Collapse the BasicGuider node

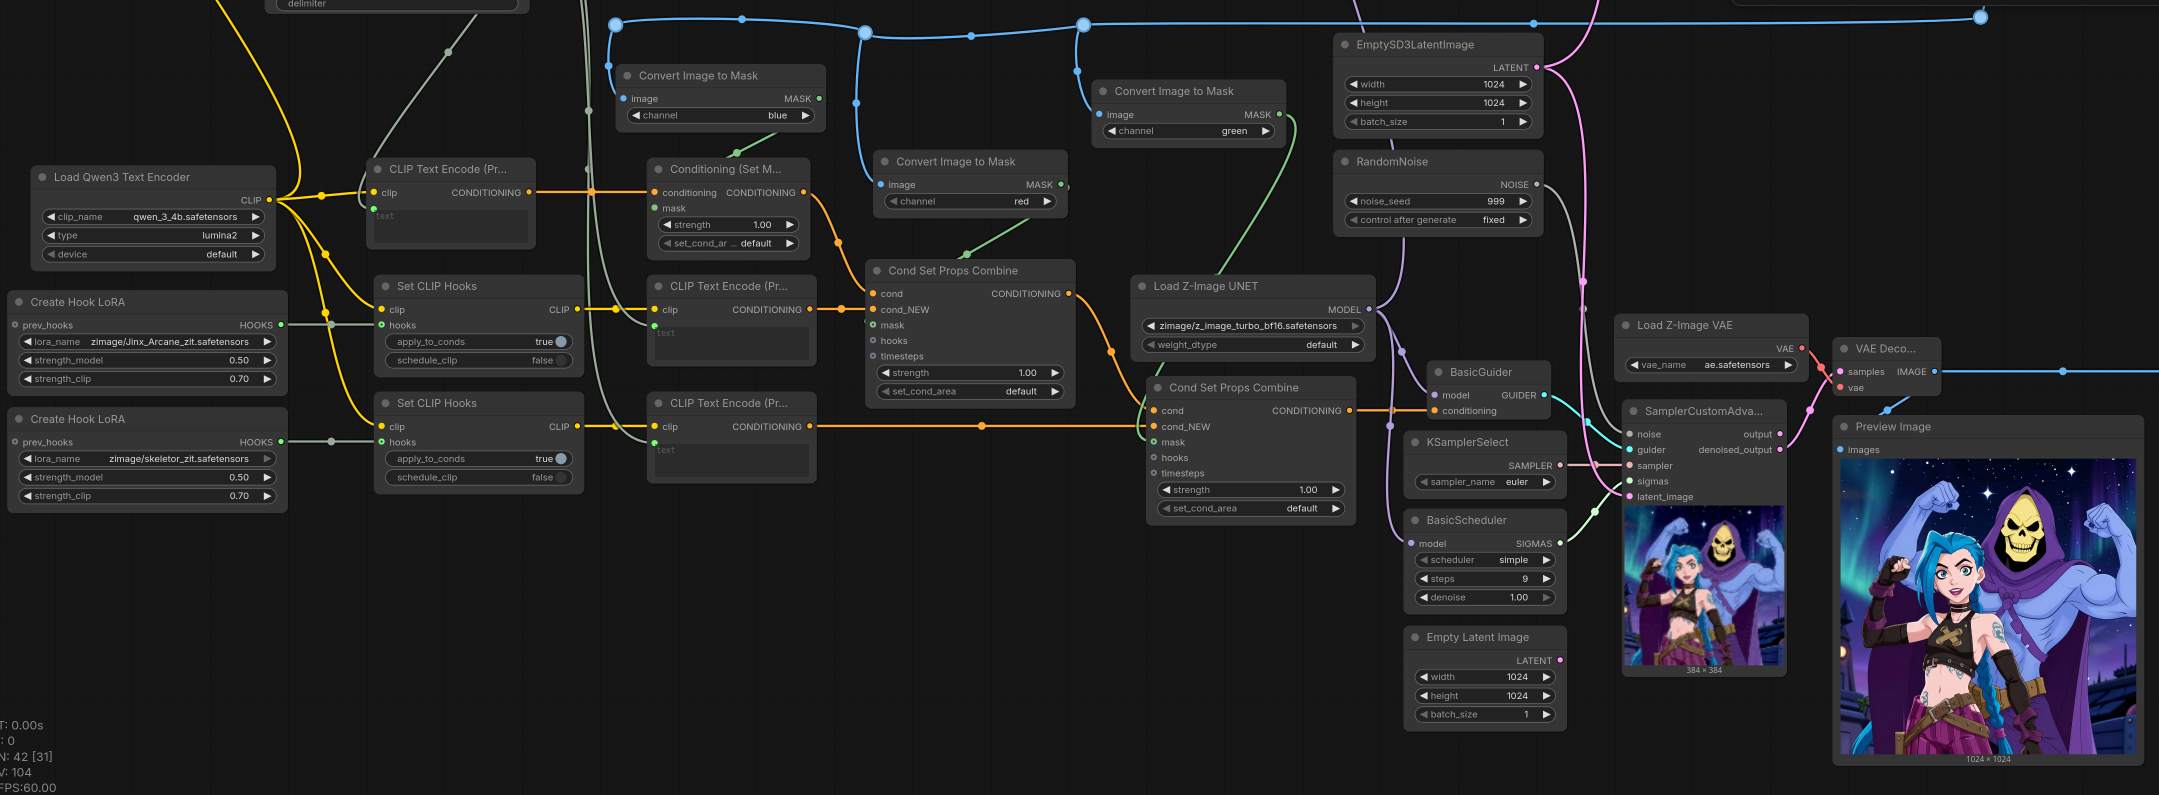point(1439,372)
